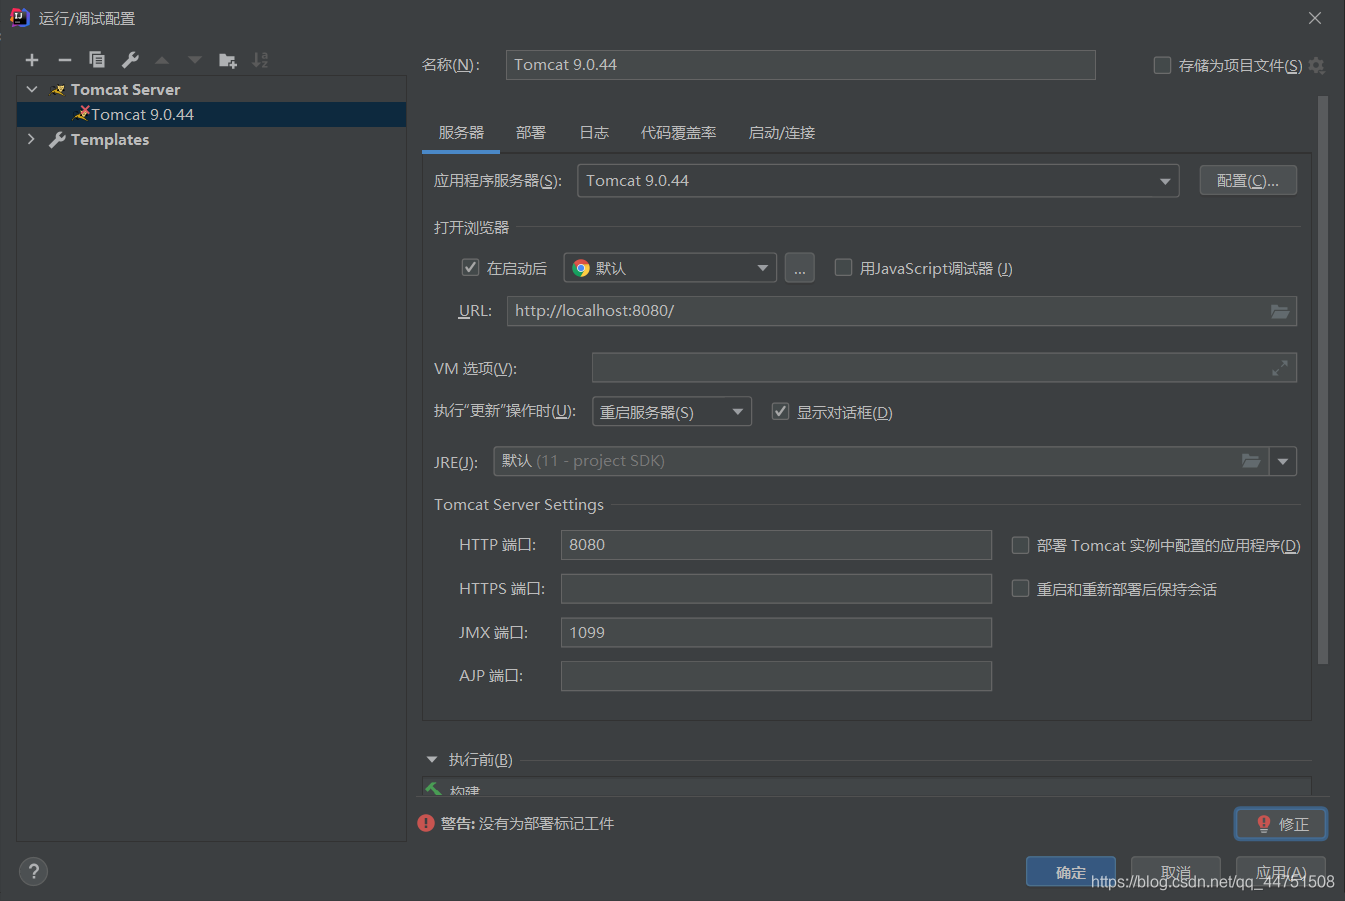Click the Configure button for application server
This screenshot has height=901, width=1345.
pos(1248,181)
